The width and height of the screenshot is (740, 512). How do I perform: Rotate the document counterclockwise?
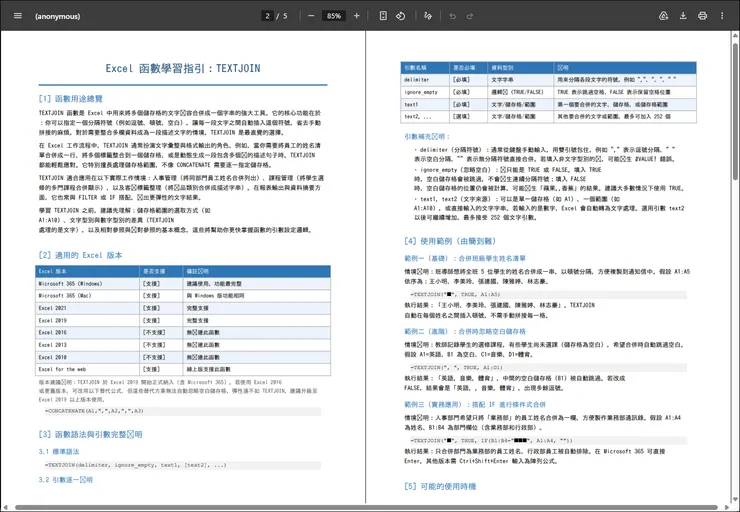click(401, 16)
